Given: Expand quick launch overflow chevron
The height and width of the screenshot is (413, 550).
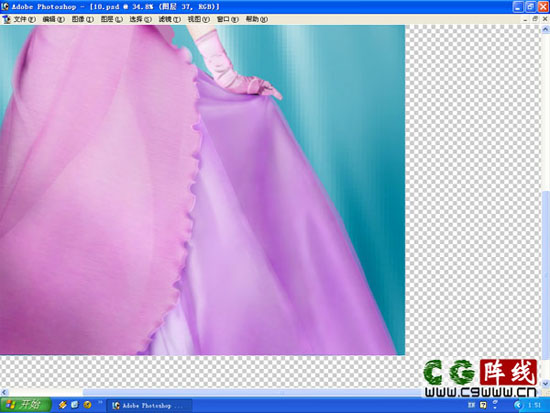Looking at the screenshot, I should (100, 402).
